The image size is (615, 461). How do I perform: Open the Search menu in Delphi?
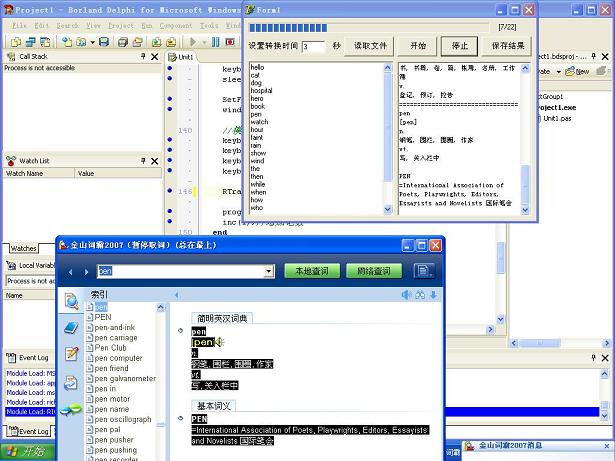pyautogui.click(x=67, y=26)
